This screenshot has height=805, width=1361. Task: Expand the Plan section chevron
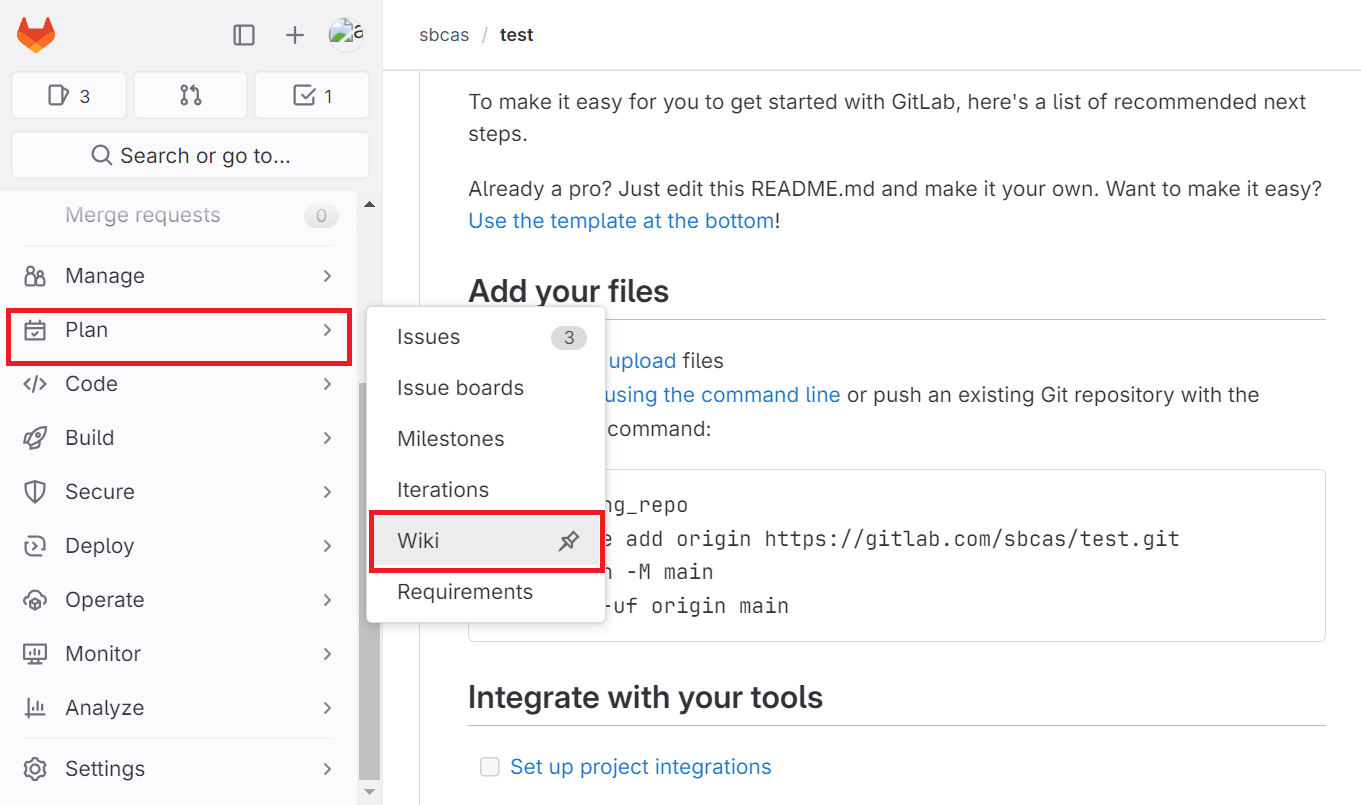tap(327, 330)
